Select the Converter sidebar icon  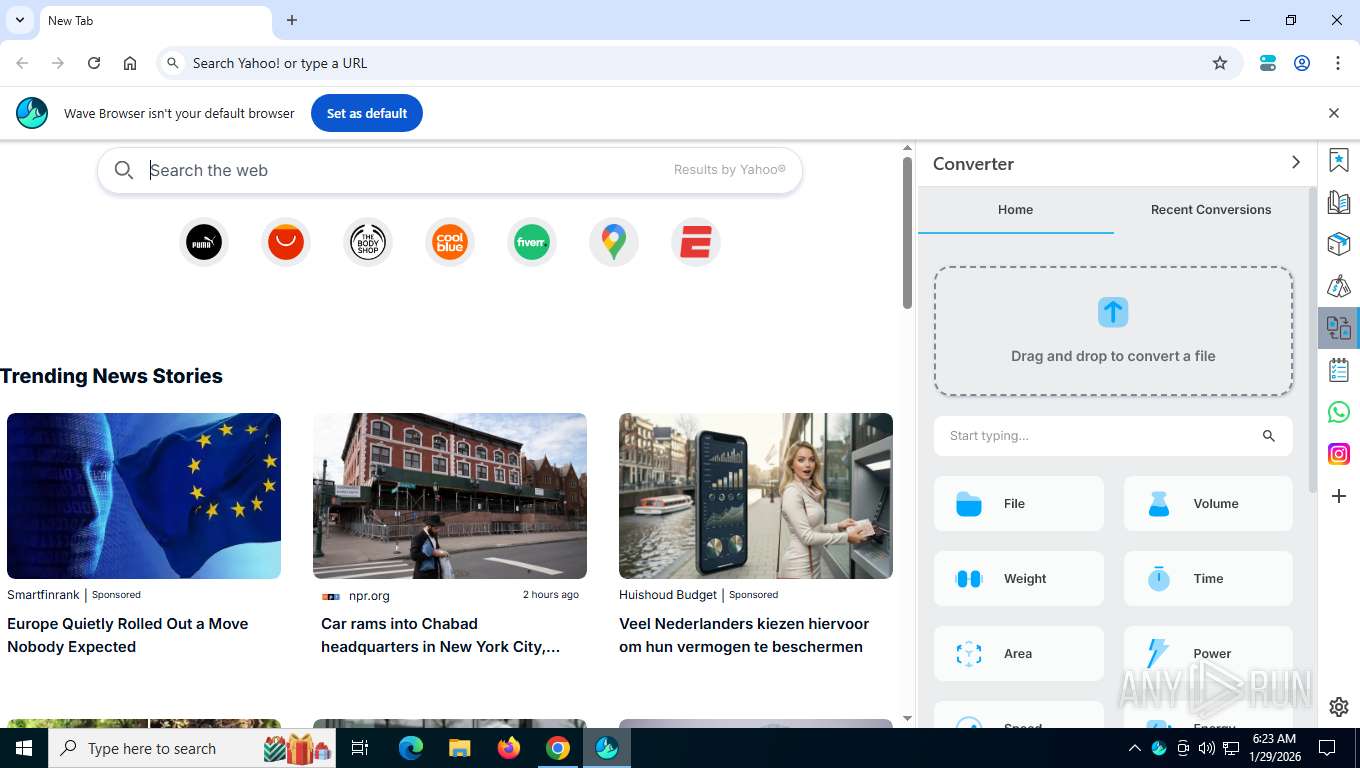click(1339, 327)
